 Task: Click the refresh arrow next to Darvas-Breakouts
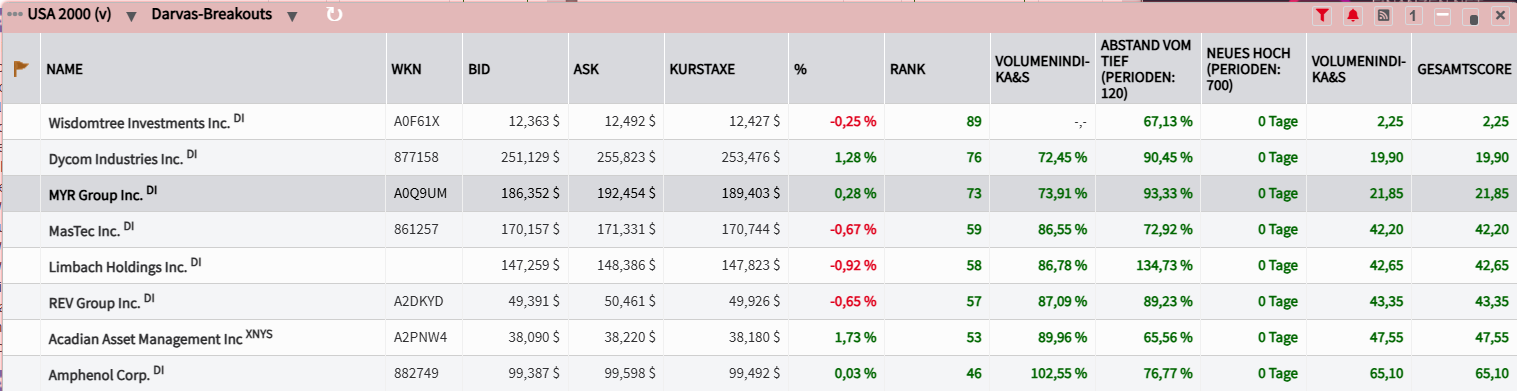pos(335,15)
